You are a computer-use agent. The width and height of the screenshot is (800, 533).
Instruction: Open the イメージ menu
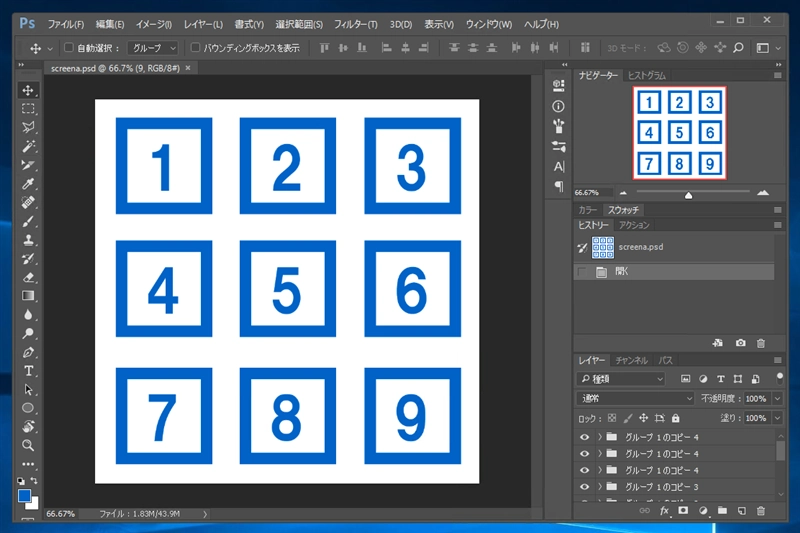(154, 24)
